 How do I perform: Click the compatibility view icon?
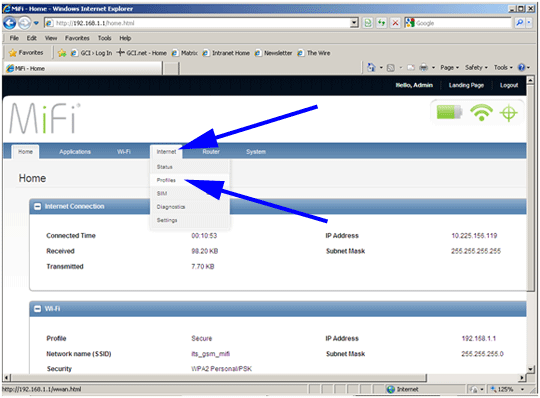pos(368,23)
